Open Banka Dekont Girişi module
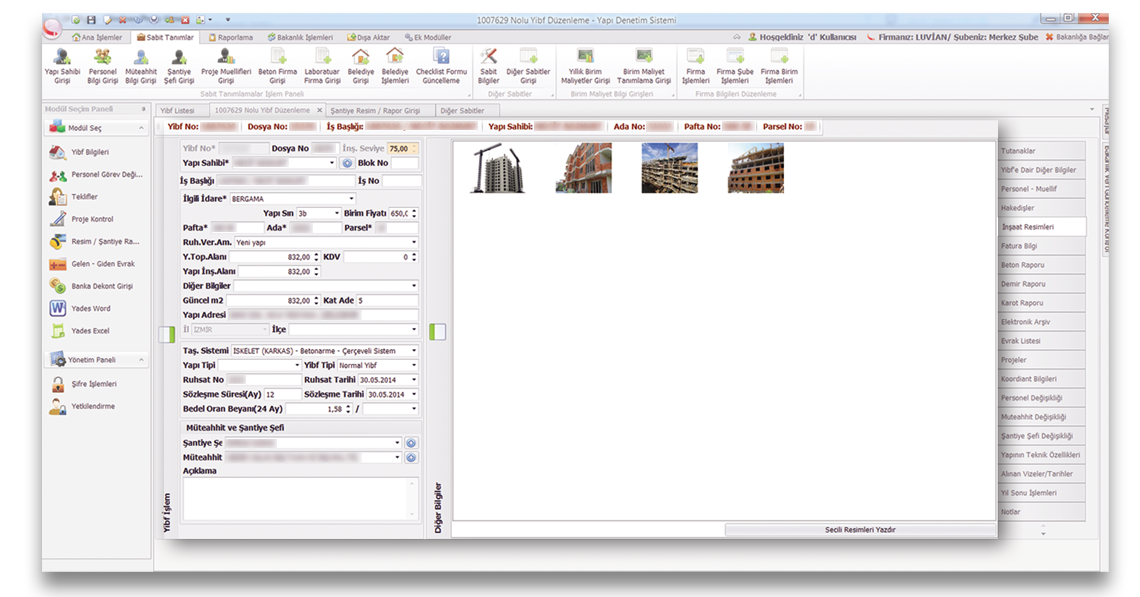Image resolution: width=1140 pixels, height=597 pixels. 57,286
